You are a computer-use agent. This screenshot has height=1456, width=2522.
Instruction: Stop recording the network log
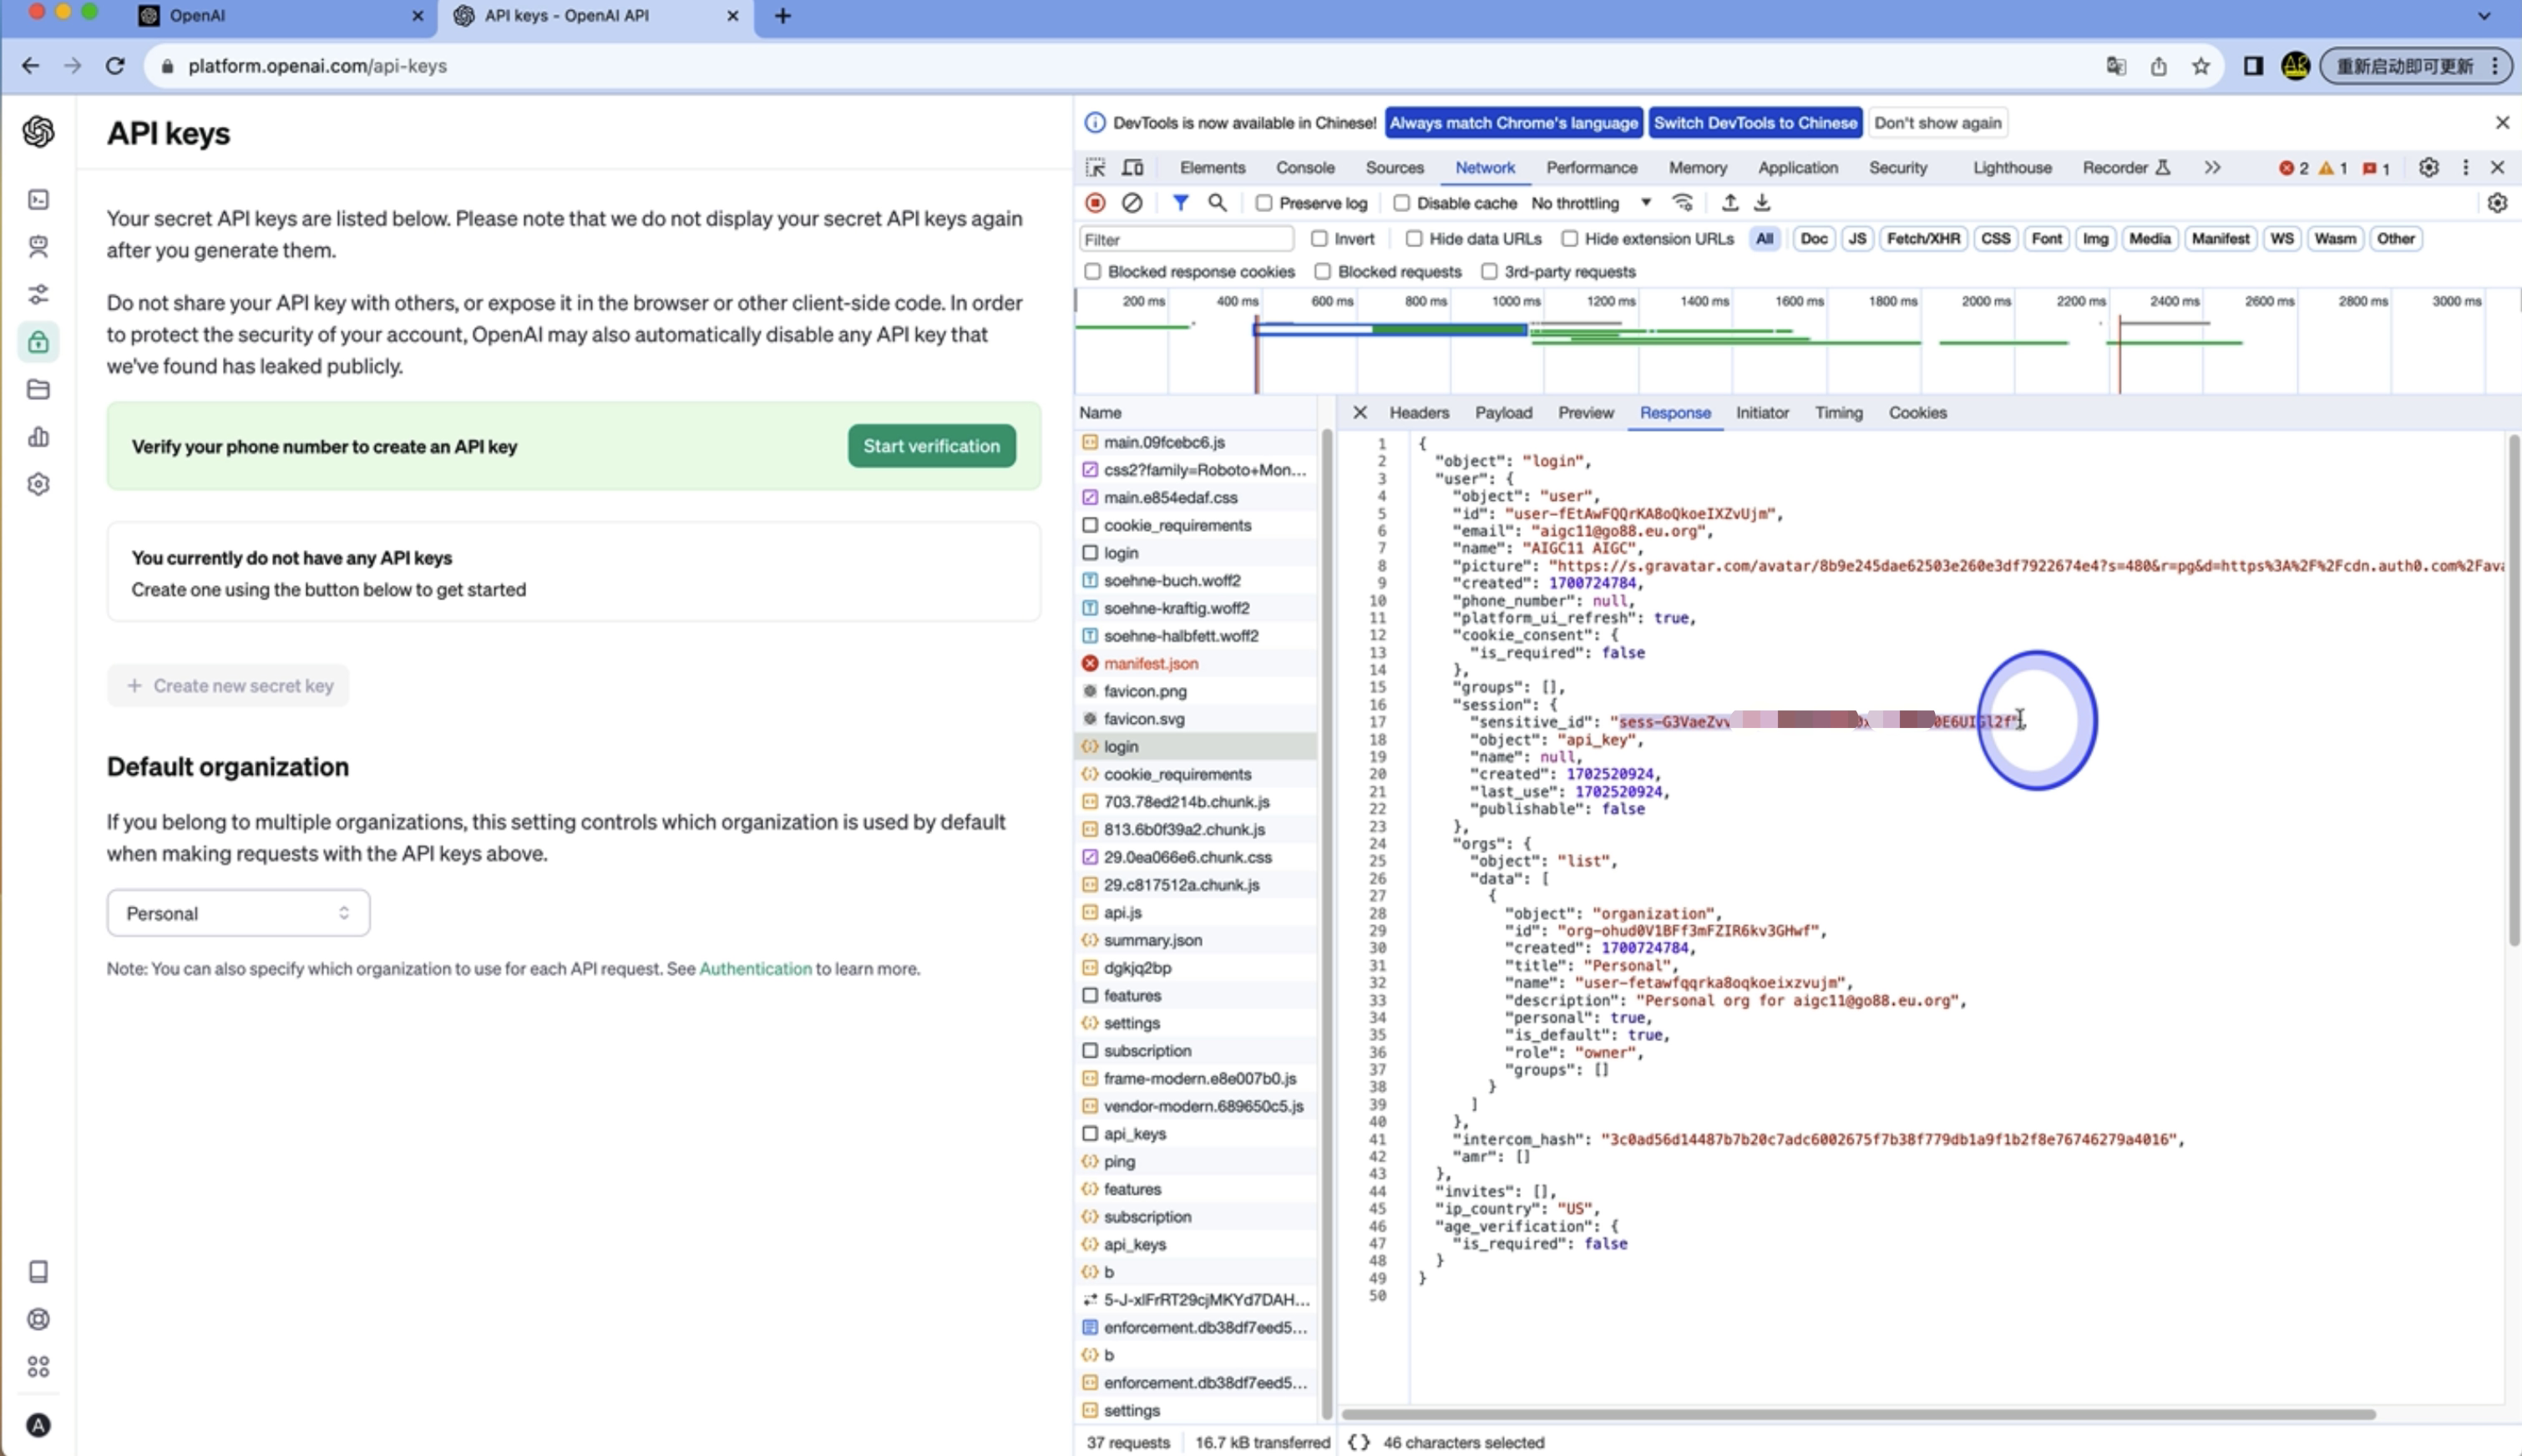(x=1095, y=203)
